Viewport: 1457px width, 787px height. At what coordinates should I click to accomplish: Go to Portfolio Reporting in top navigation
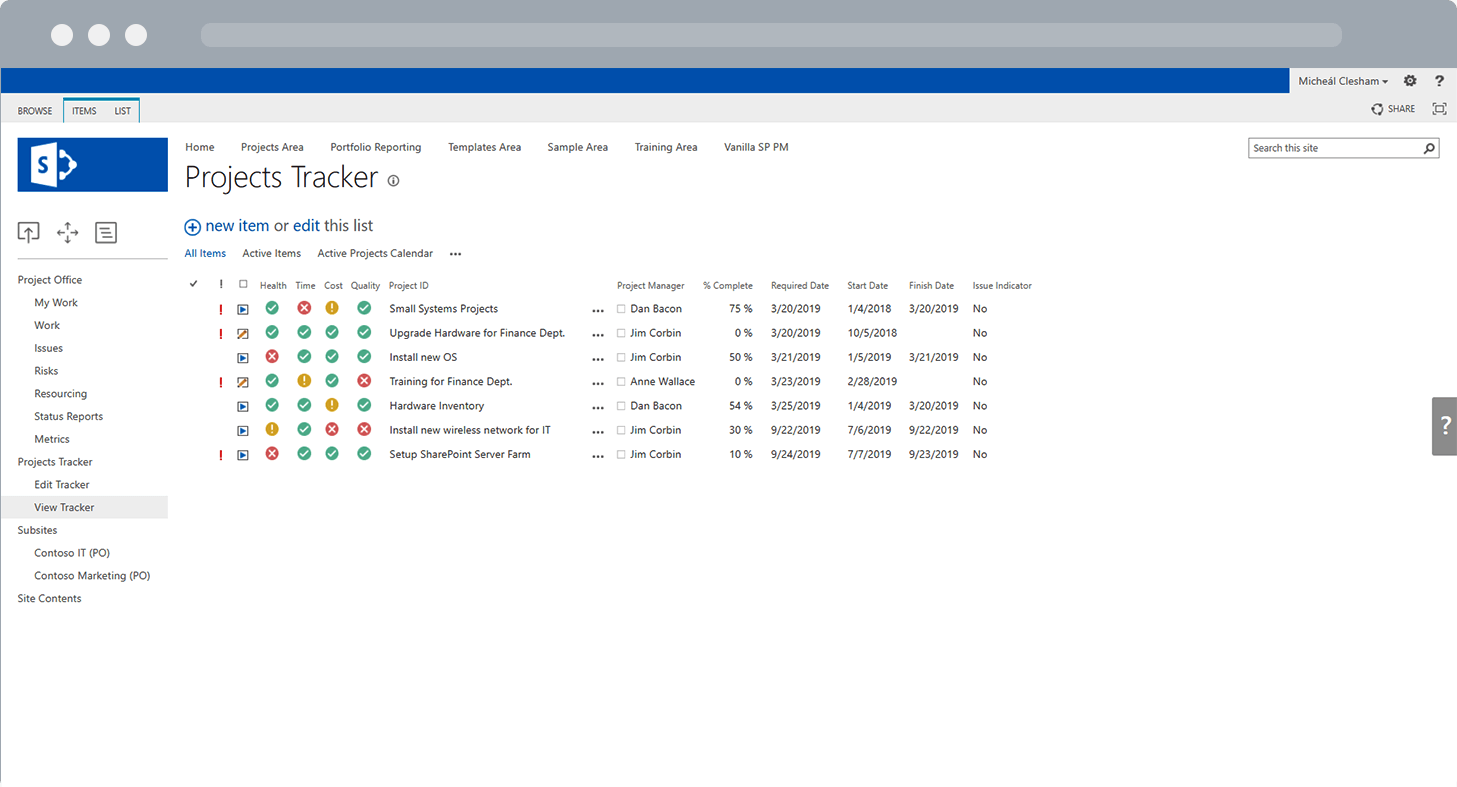pyautogui.click(x=376, y=147)
